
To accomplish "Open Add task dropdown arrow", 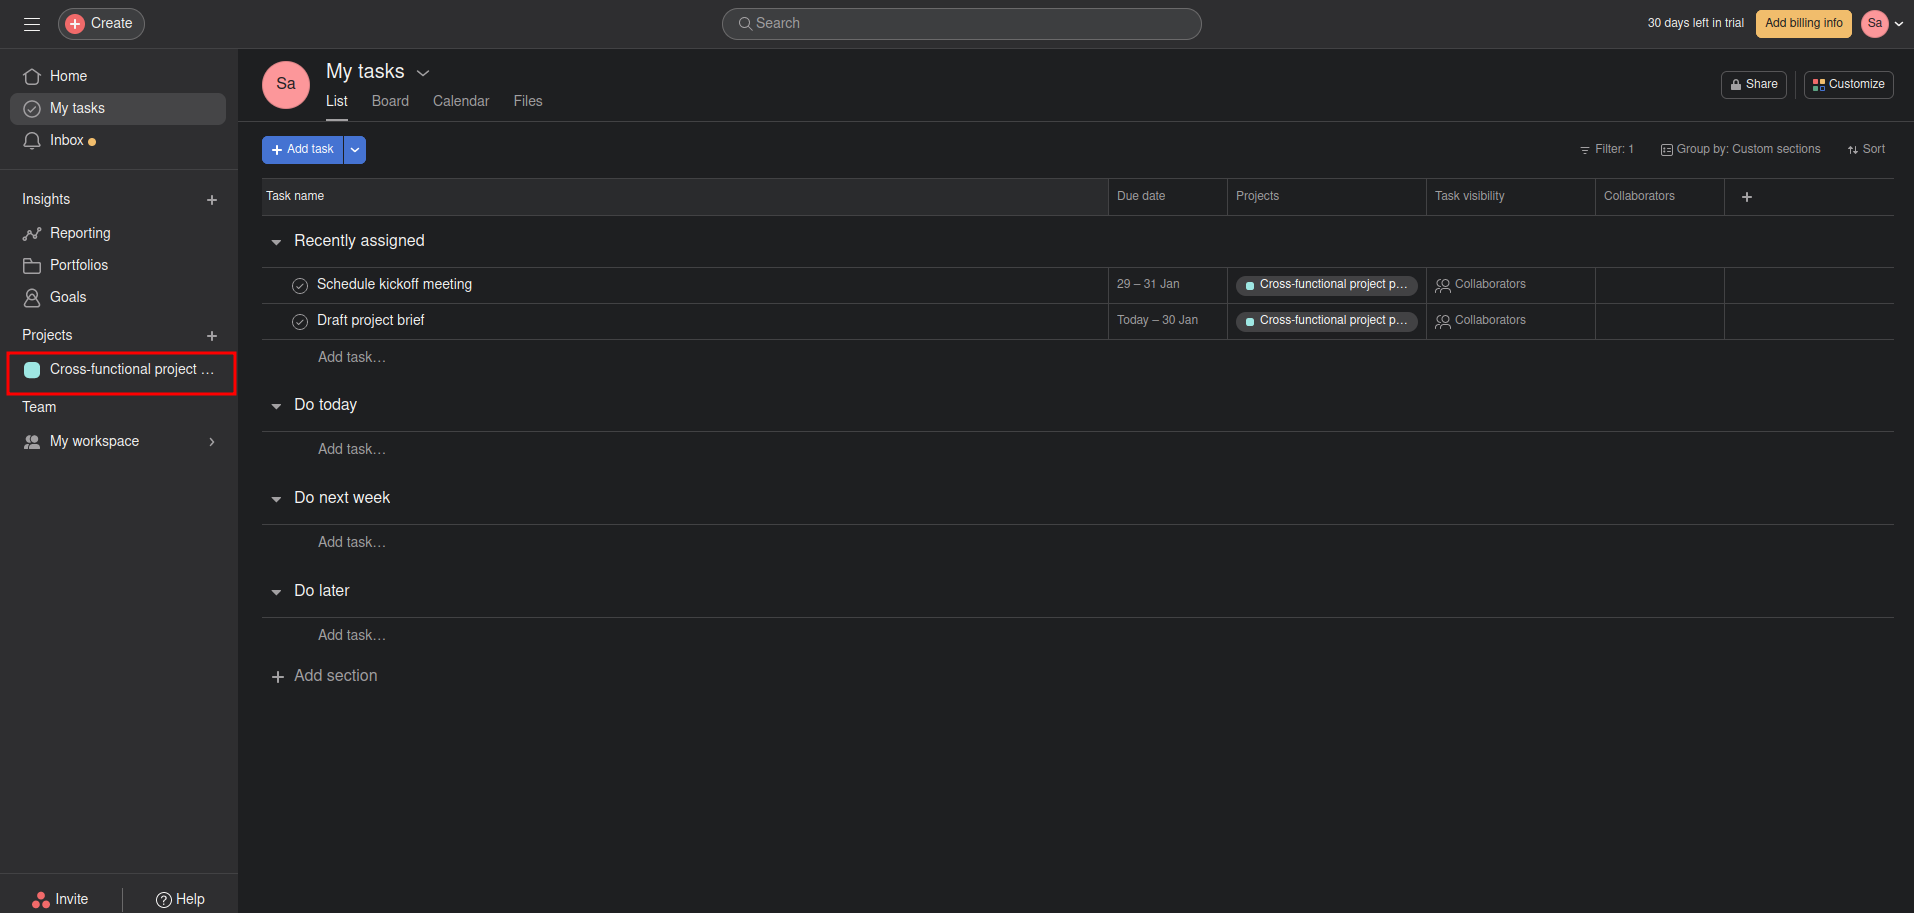I will click(355, 150).
